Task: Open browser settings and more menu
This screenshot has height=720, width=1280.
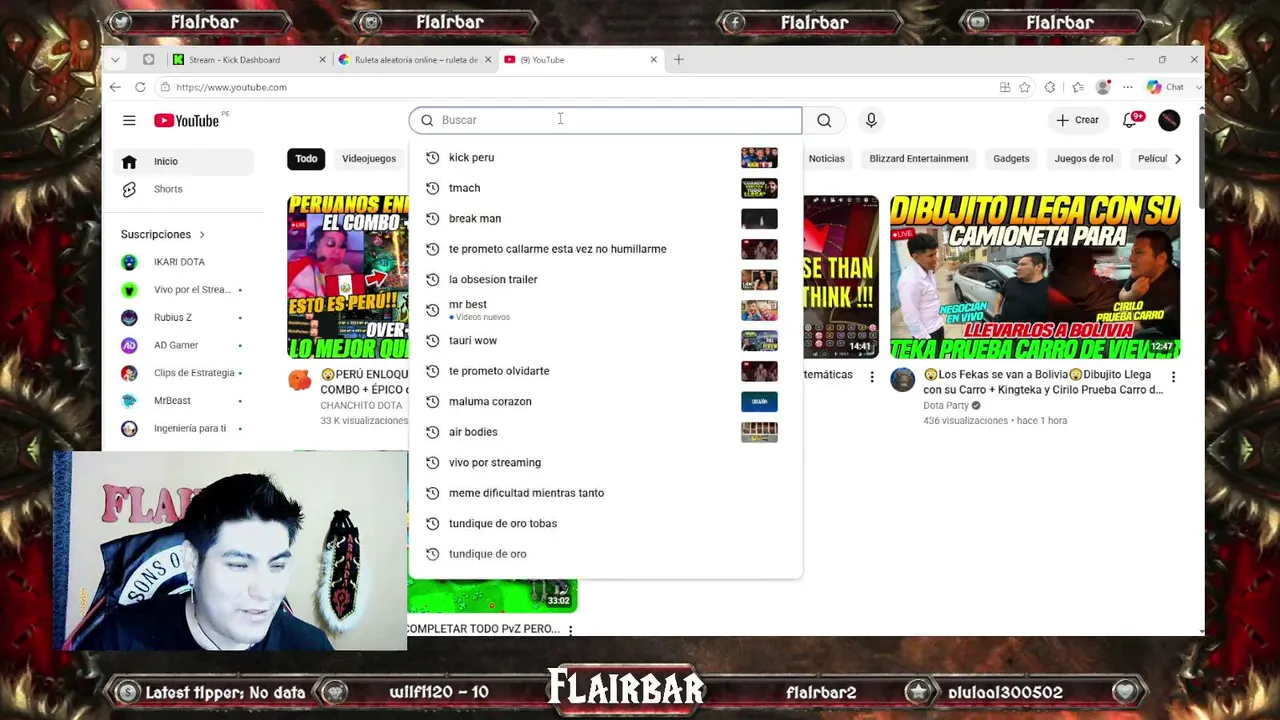Action: tap(1128, 87)
